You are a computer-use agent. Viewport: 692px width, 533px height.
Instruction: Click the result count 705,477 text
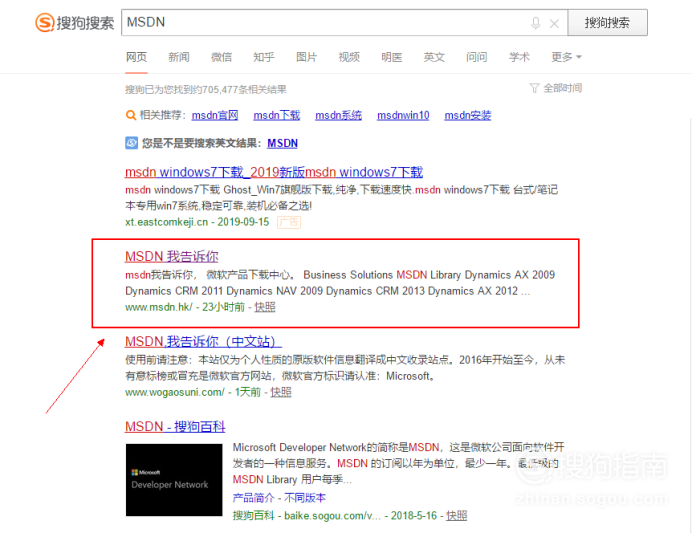[220, 90]
